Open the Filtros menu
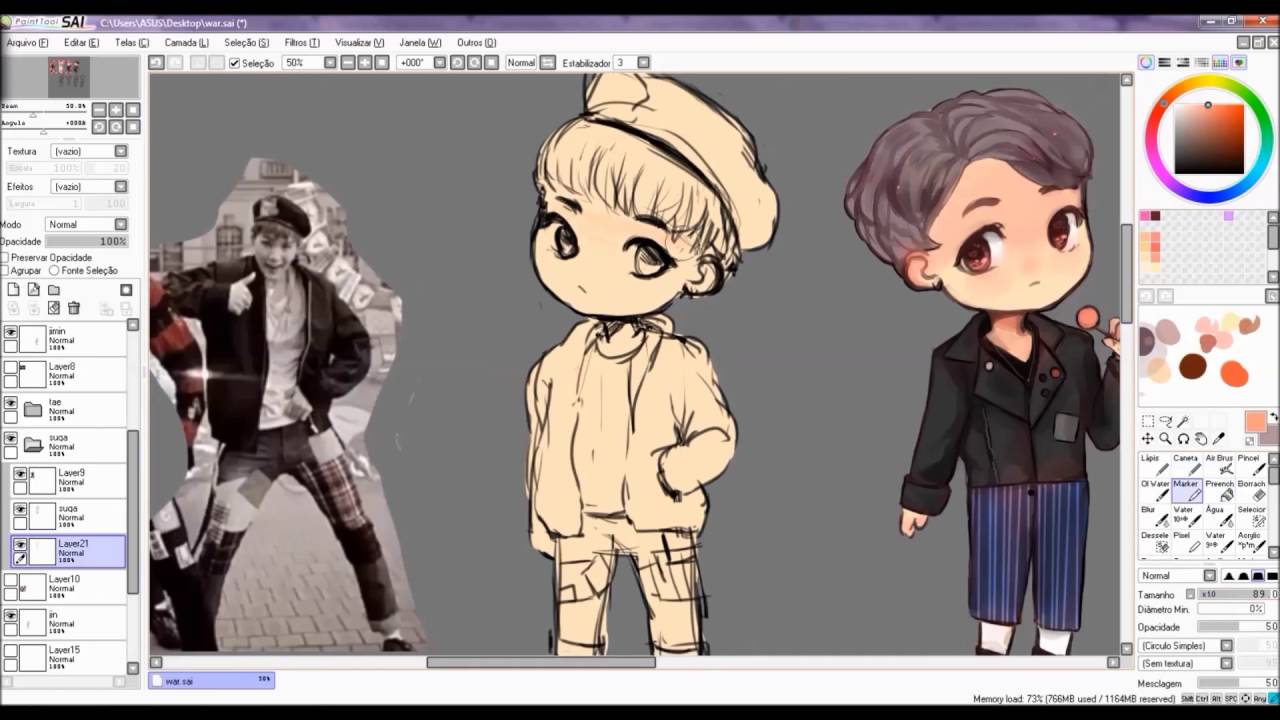Screen dimensions: 1280x720 point(302,43)
